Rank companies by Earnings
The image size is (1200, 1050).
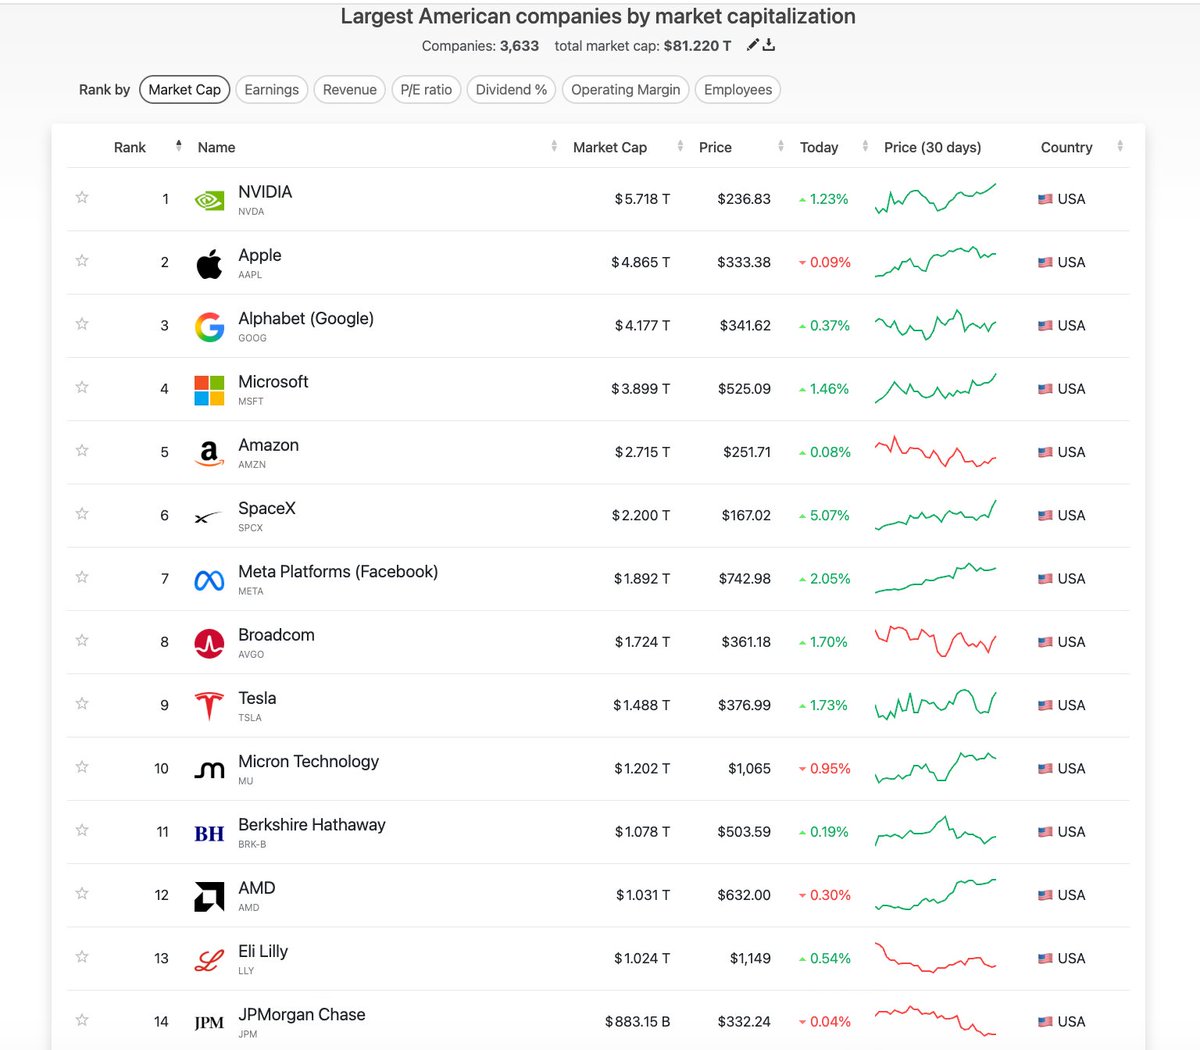tap(272, 89)
